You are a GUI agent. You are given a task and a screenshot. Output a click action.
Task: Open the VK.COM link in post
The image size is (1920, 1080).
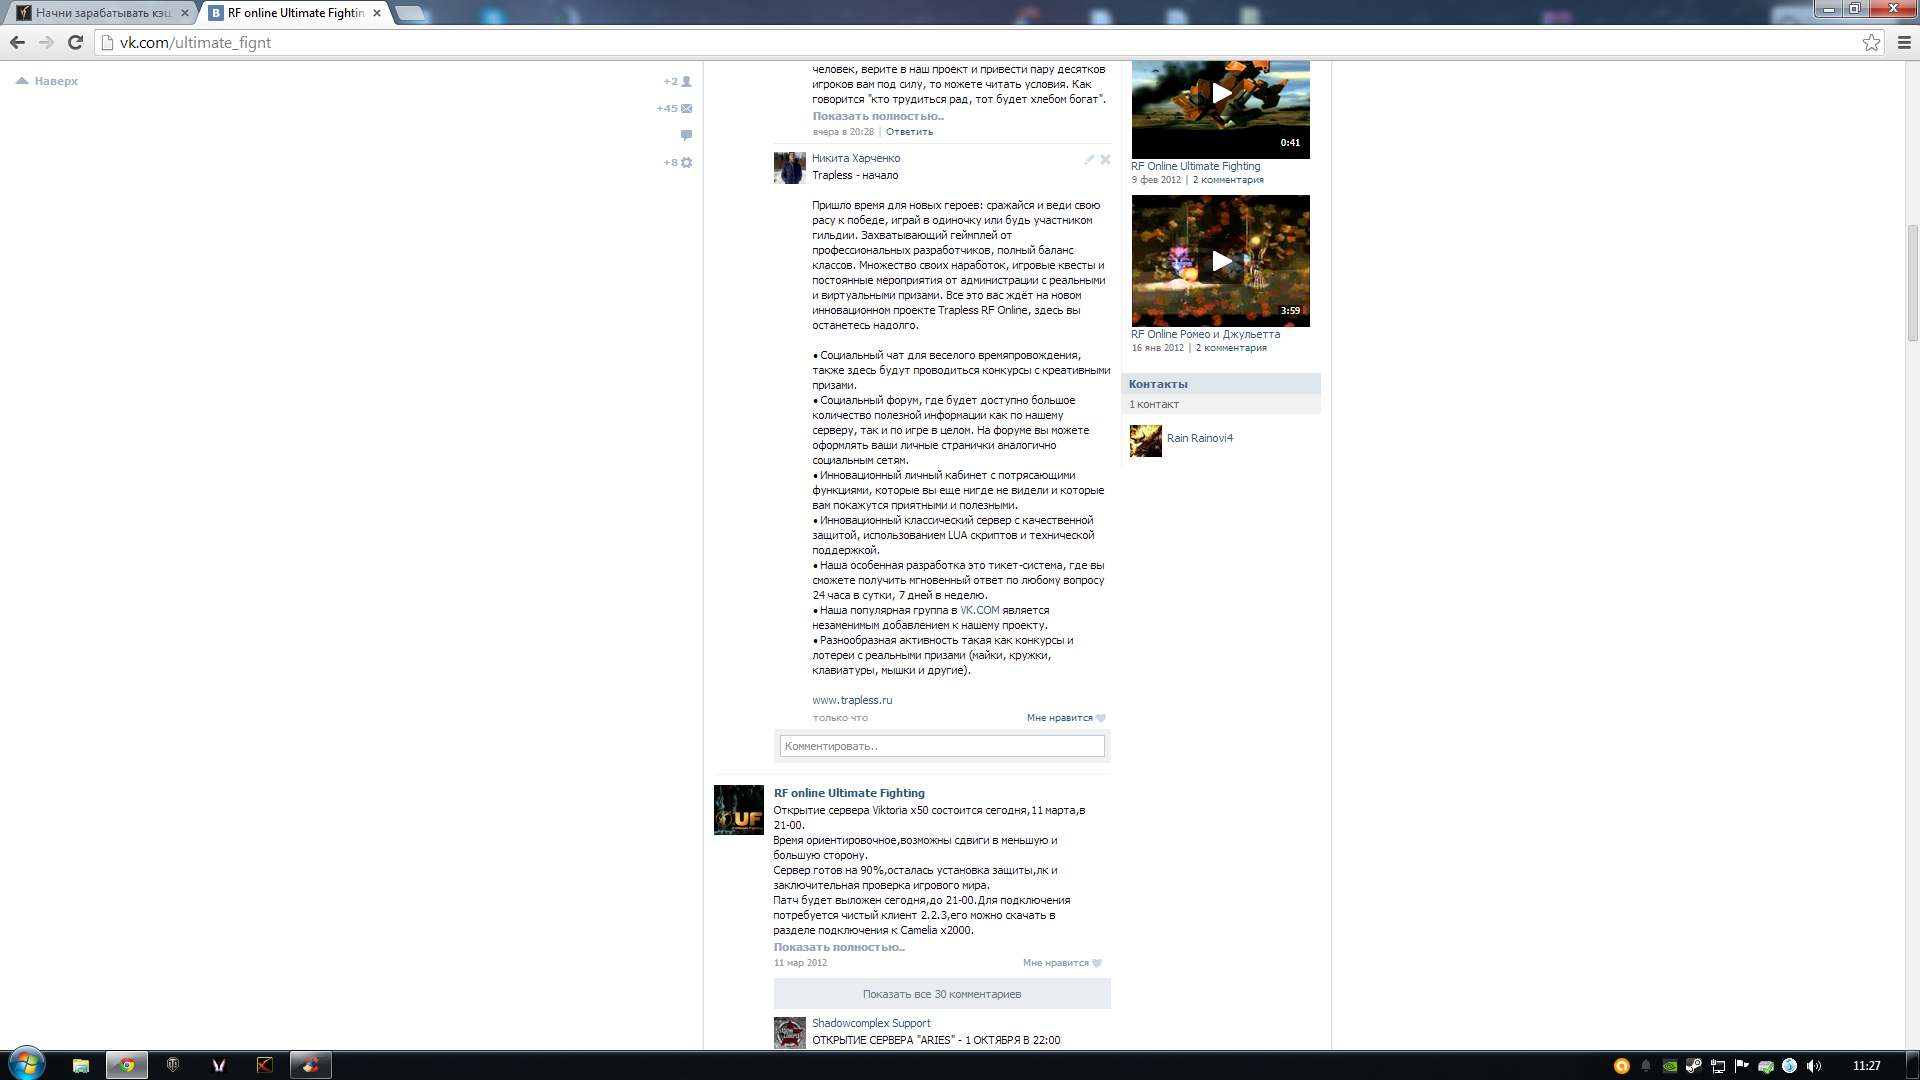tap(980, 610)
